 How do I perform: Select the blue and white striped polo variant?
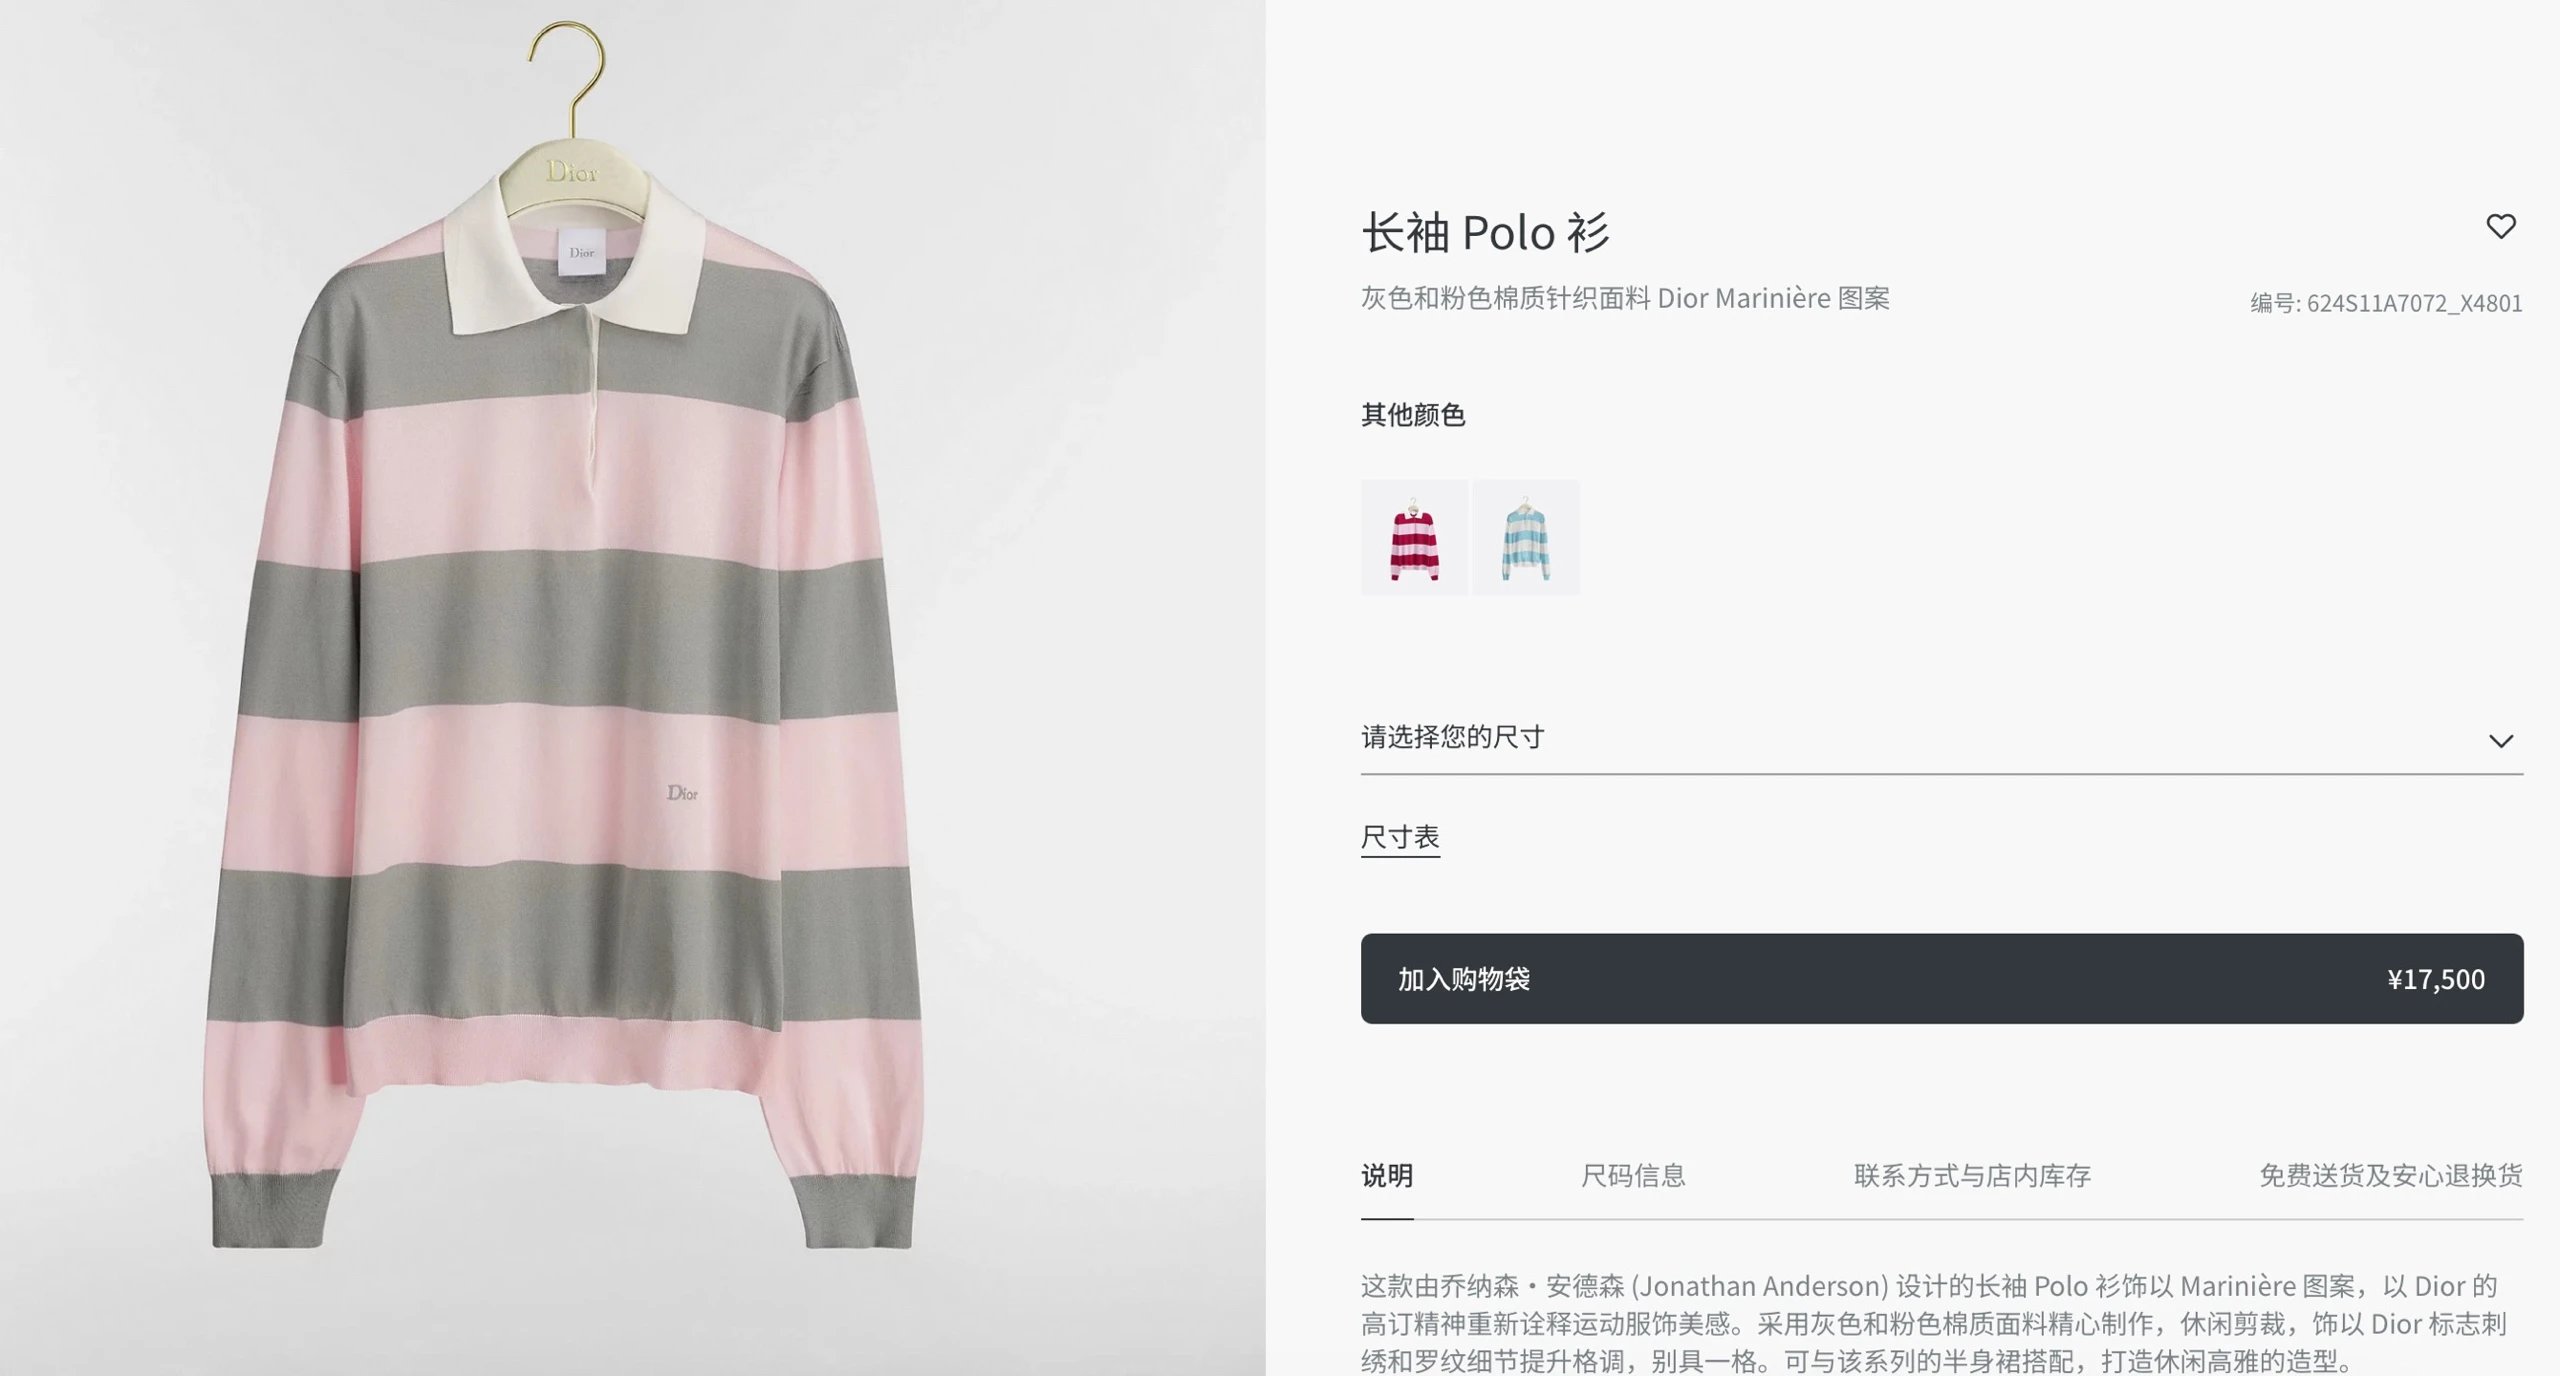(x=1525, y=539)
